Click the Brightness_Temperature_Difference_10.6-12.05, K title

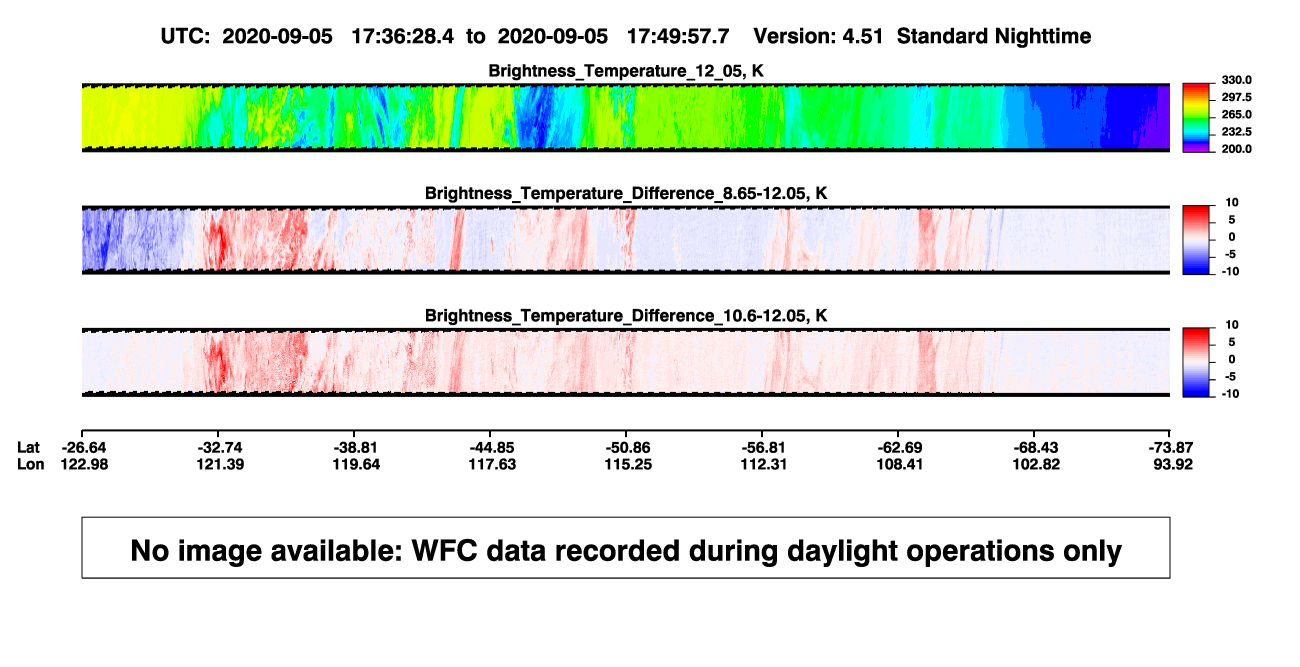(626, 316)
